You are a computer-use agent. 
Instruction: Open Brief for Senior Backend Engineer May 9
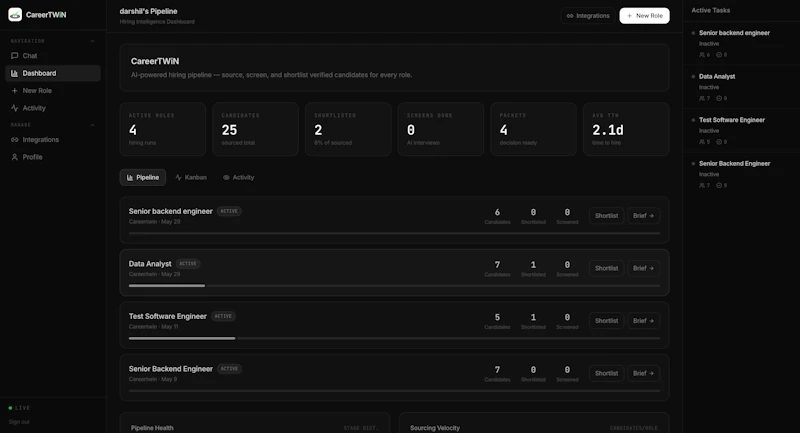643,373
